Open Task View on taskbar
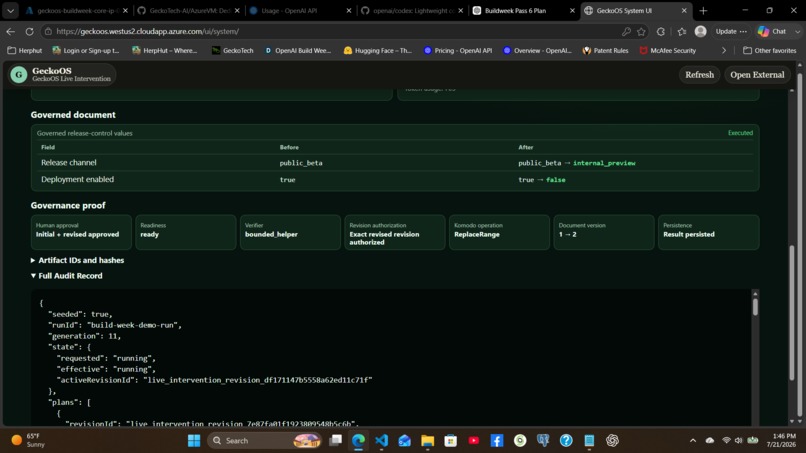Screen dimensions: 806x453 point(336,441)
